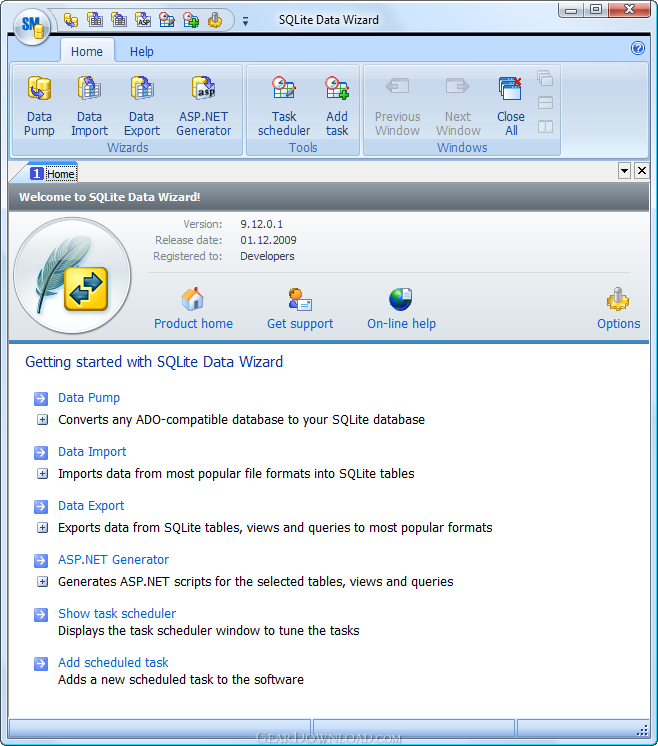Click the SQLite feather logo image

pos(72,275)
